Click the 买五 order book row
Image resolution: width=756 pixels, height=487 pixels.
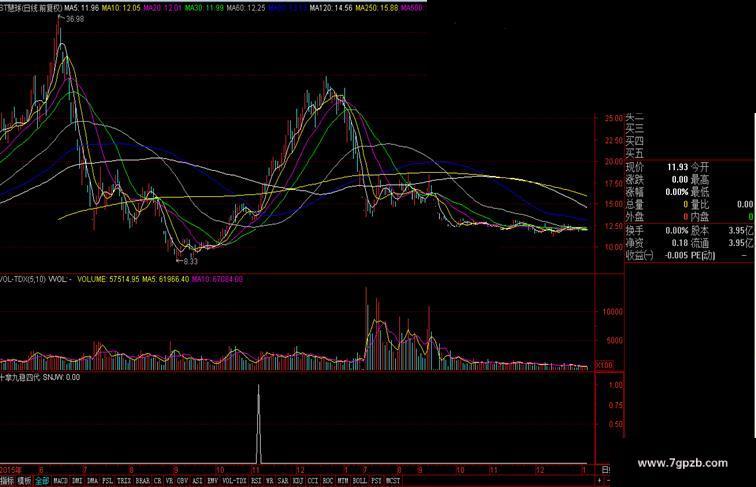pos(634,154)
